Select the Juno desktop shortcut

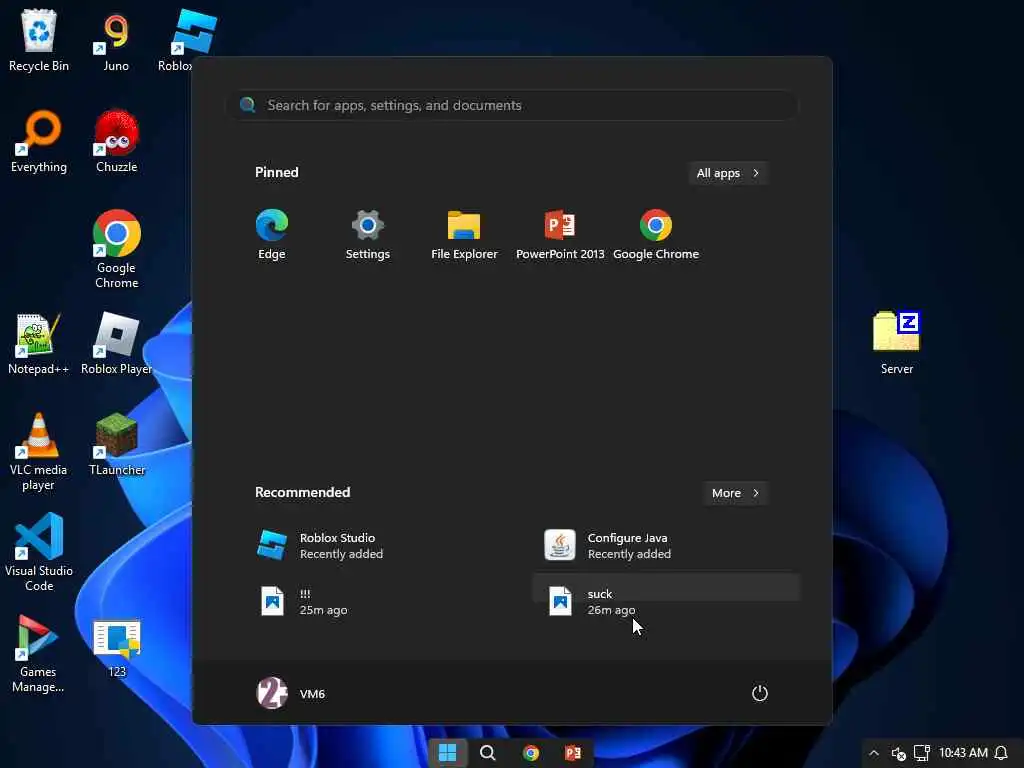(x=116, y=40)
